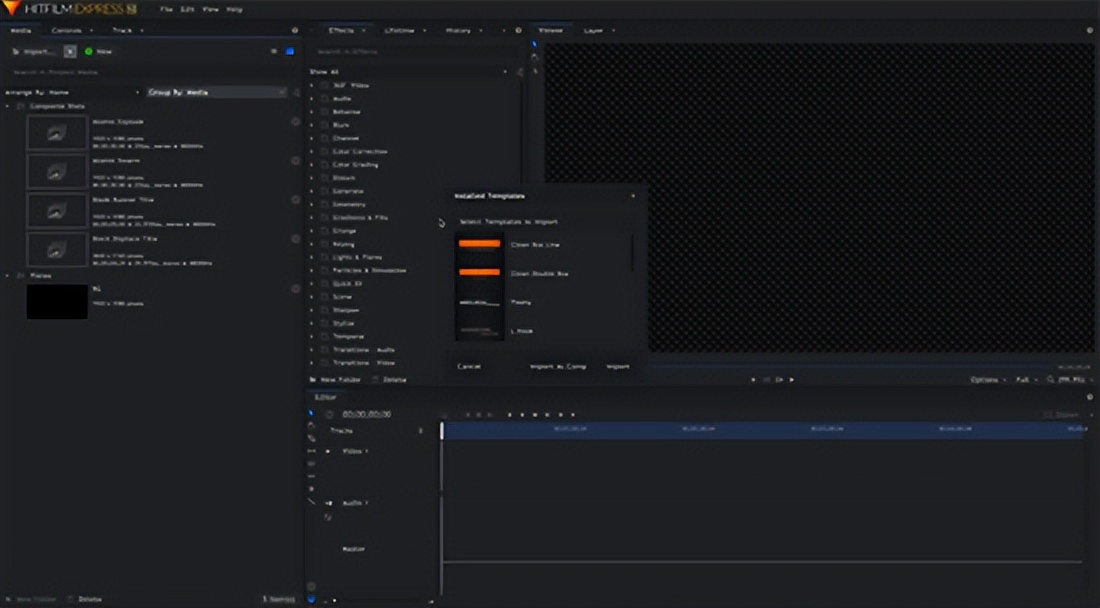Select the Clean Bar Line template thumbnail

tap(479, 244)
